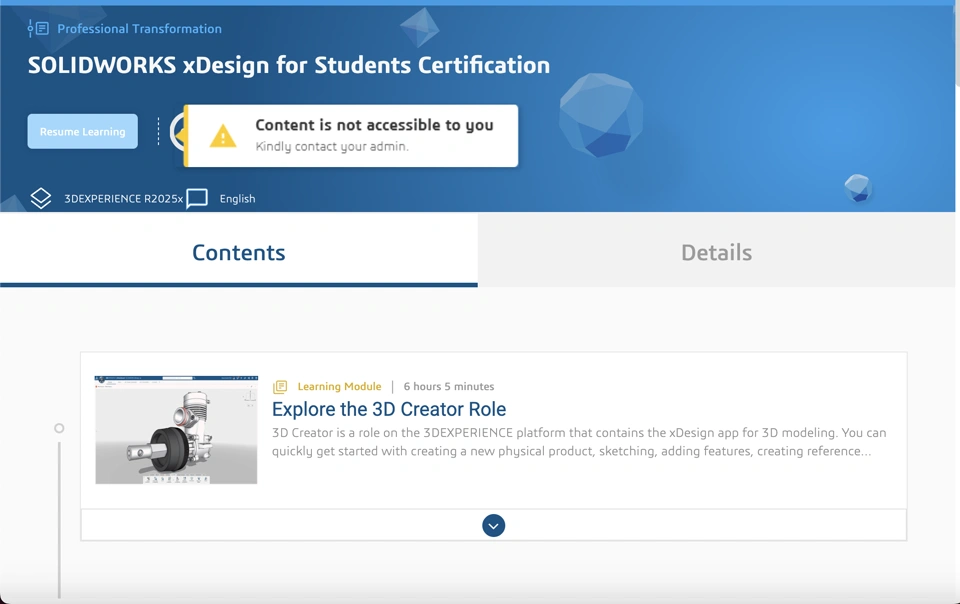Click the 3D Creator module description text
Viewport: 960px width, 604px height.
(578, 442)
